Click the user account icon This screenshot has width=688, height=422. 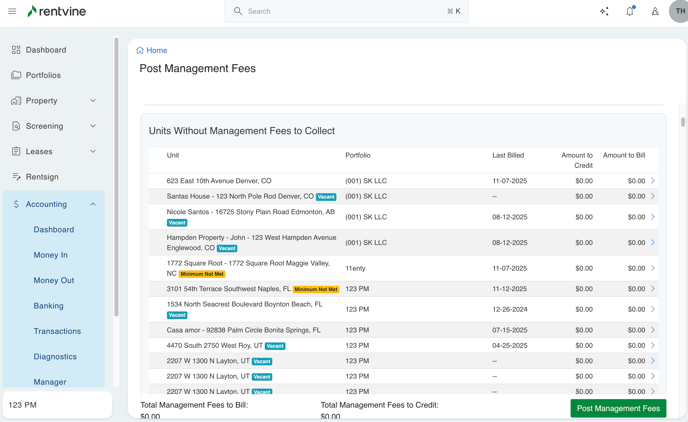tap(655, 12)
